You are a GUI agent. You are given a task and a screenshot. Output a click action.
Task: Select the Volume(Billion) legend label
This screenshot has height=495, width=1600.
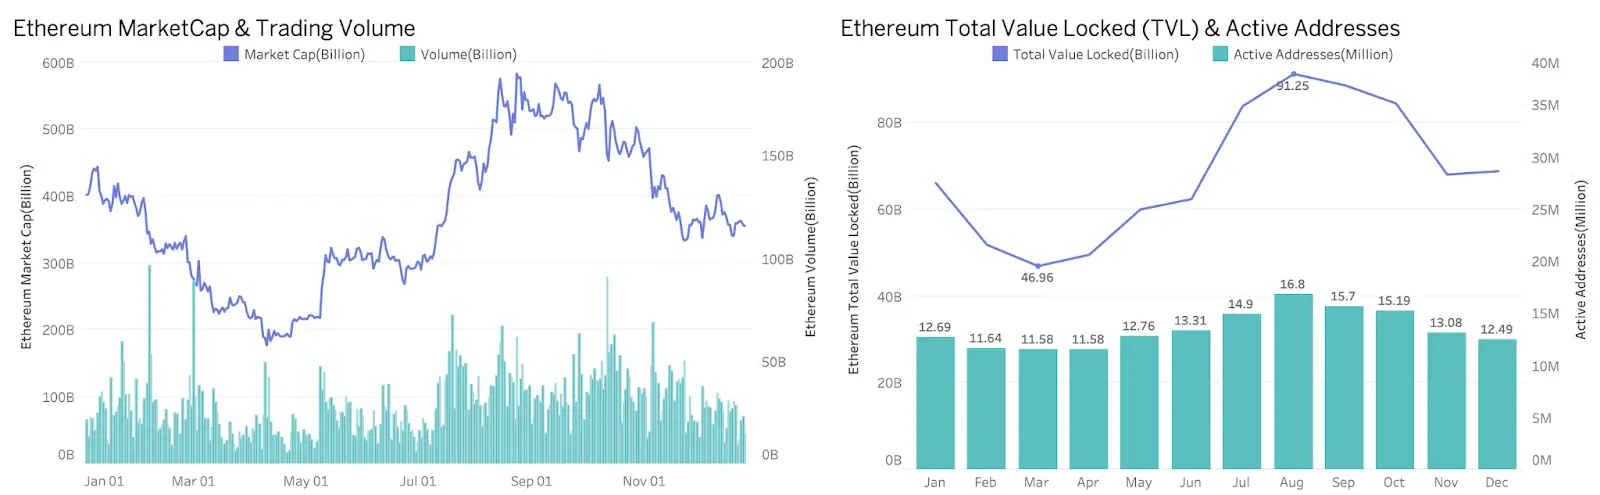click(468, 54)
